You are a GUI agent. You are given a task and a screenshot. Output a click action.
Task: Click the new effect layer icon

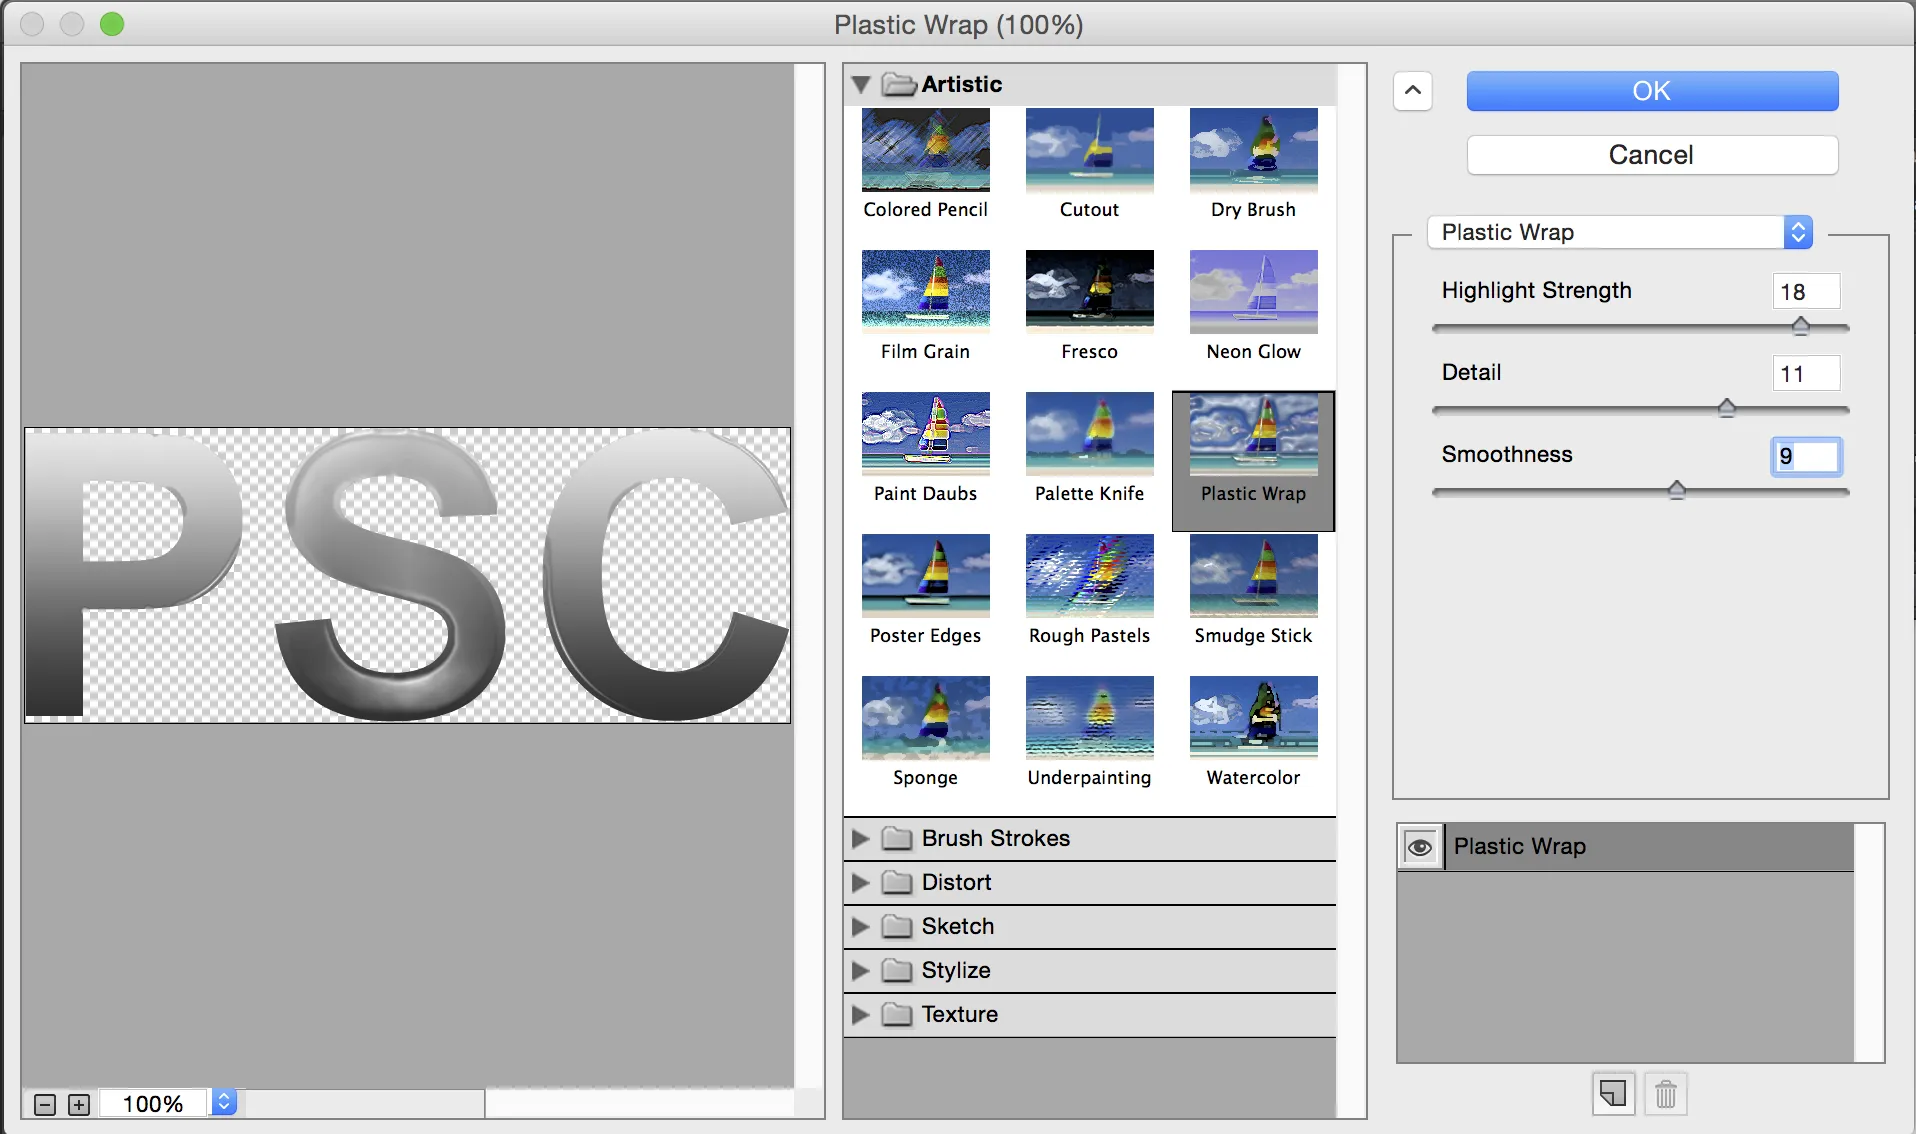[1612, 1093]
